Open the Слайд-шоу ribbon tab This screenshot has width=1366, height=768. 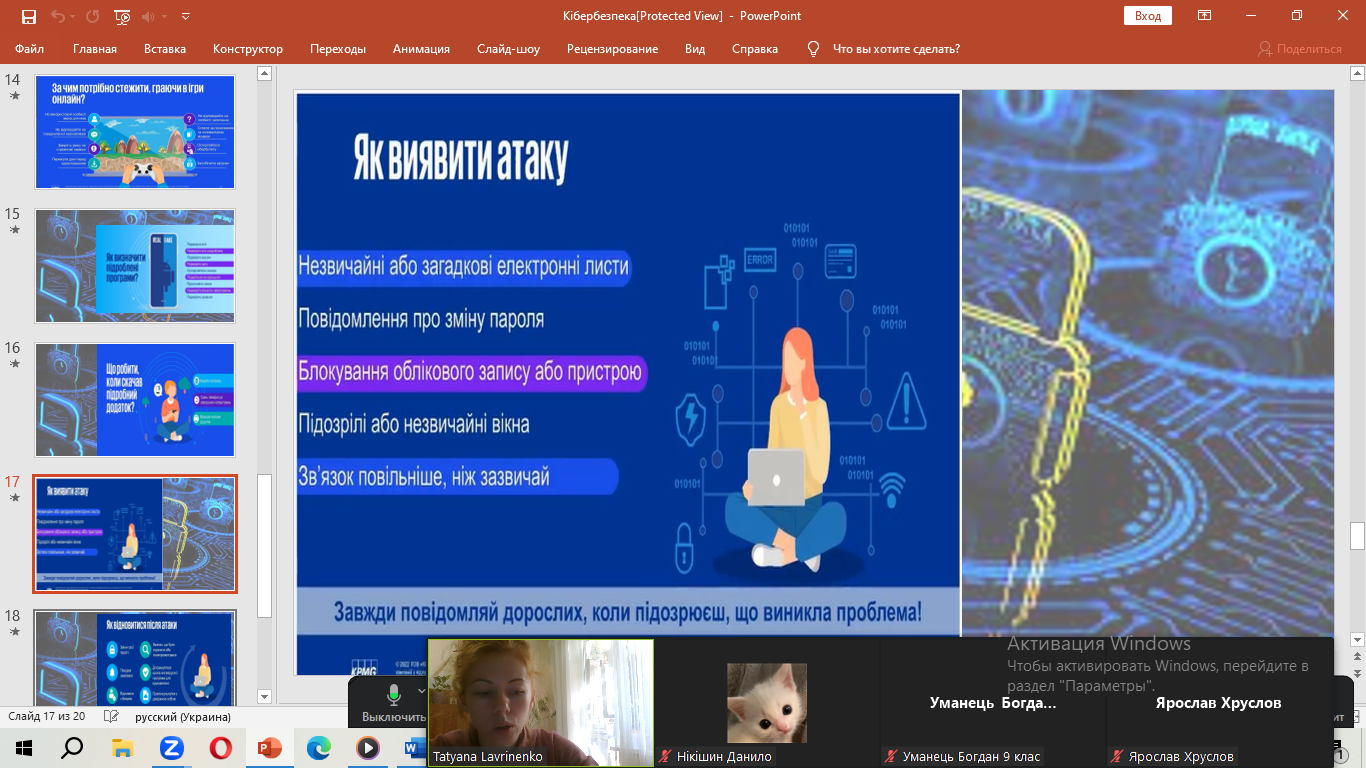508,49
